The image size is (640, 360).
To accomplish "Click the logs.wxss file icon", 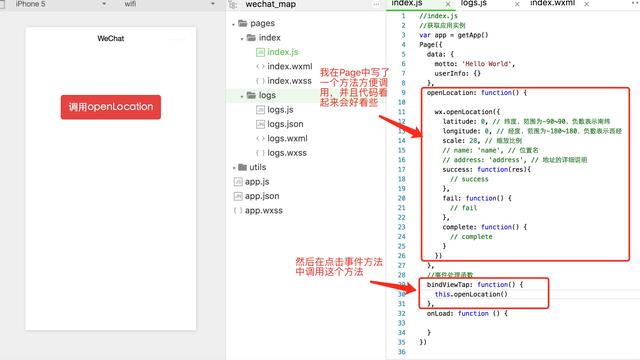I will click(x=260, y=153).
